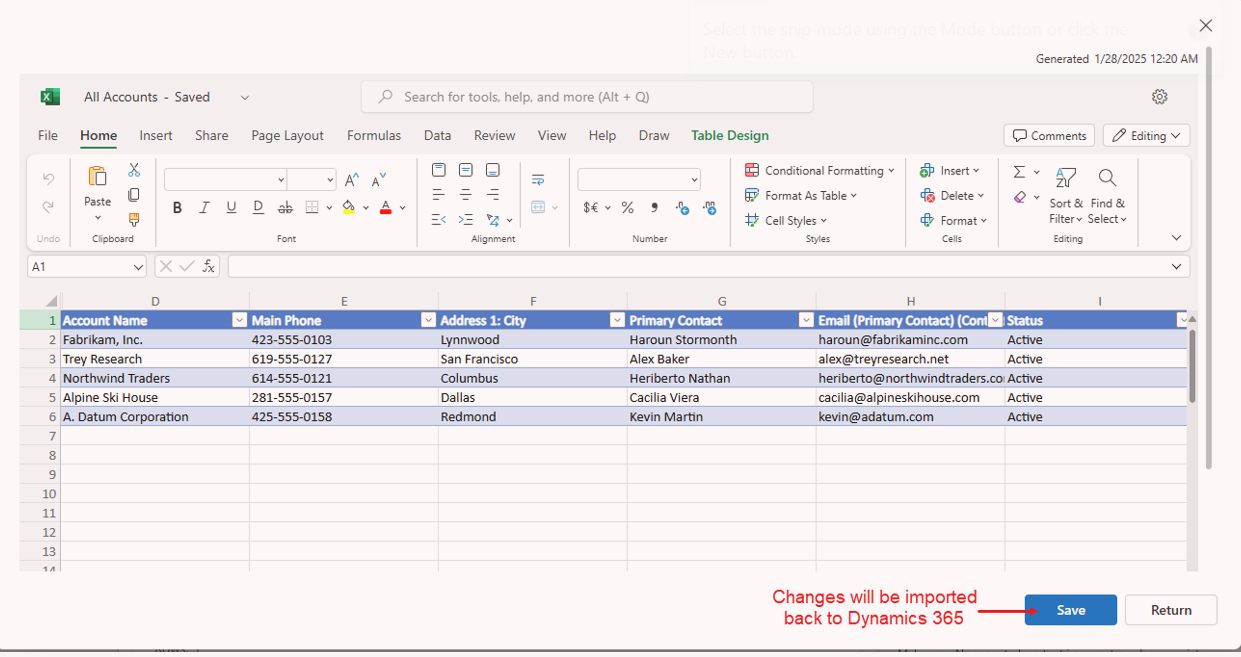Click the Wrap Text icon
The width and height of the screenshot is (1241, 657).
click(537, 179)
